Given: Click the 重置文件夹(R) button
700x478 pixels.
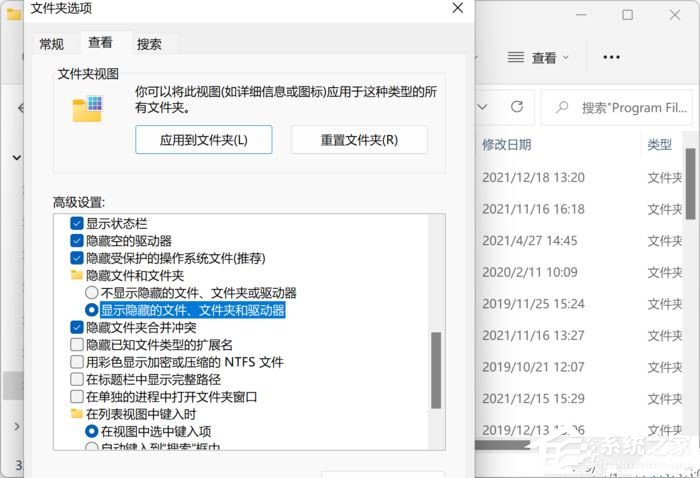Looking at the screenshot, I should 359,140.
